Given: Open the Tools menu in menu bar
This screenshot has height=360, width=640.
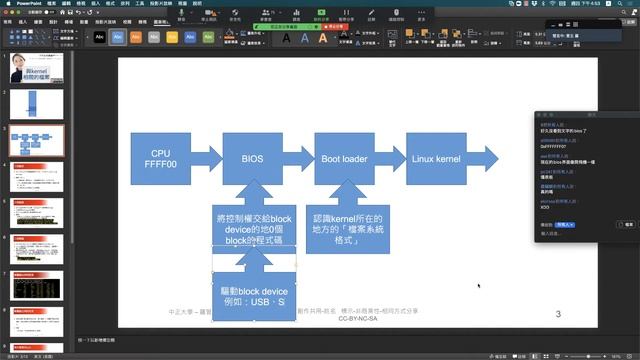Looking at the screenshot, I should coord(140,3).
